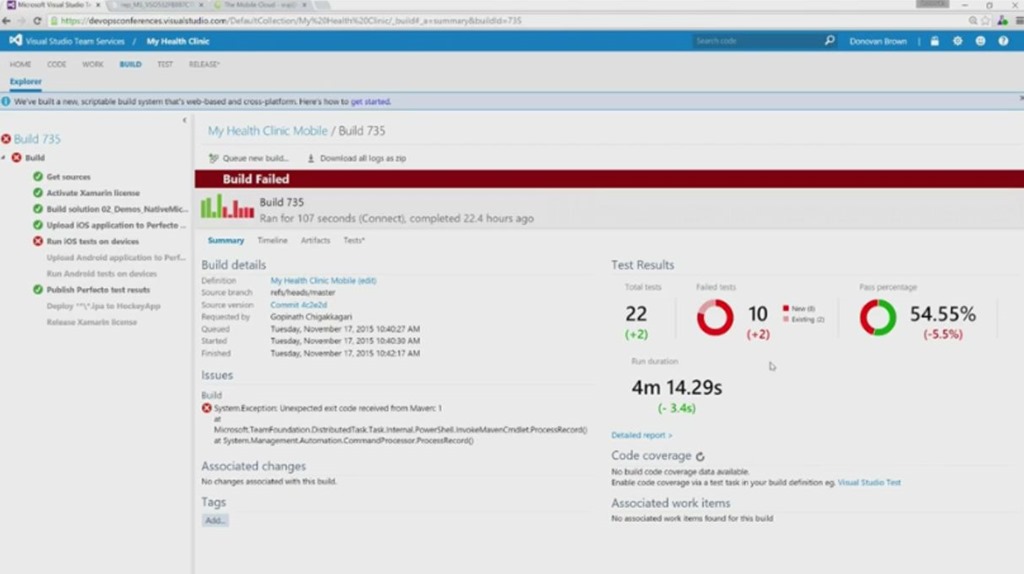Open Commit 4c2e2d link

[x=298, y=305]
